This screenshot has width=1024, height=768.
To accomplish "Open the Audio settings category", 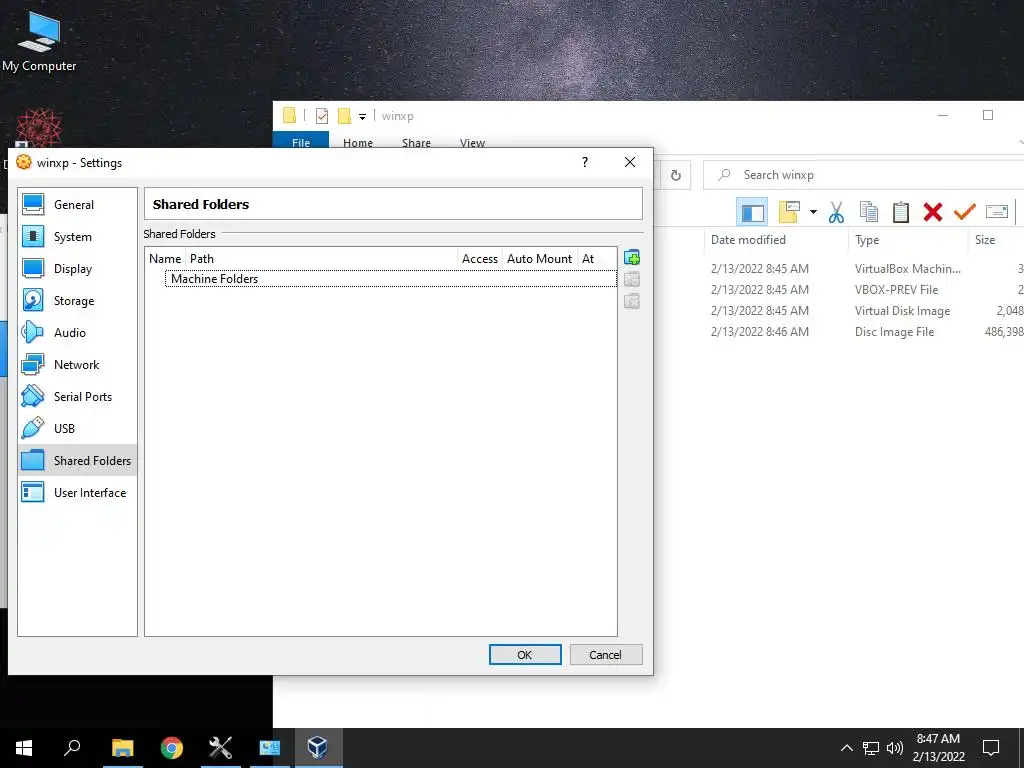I will 77,332.
